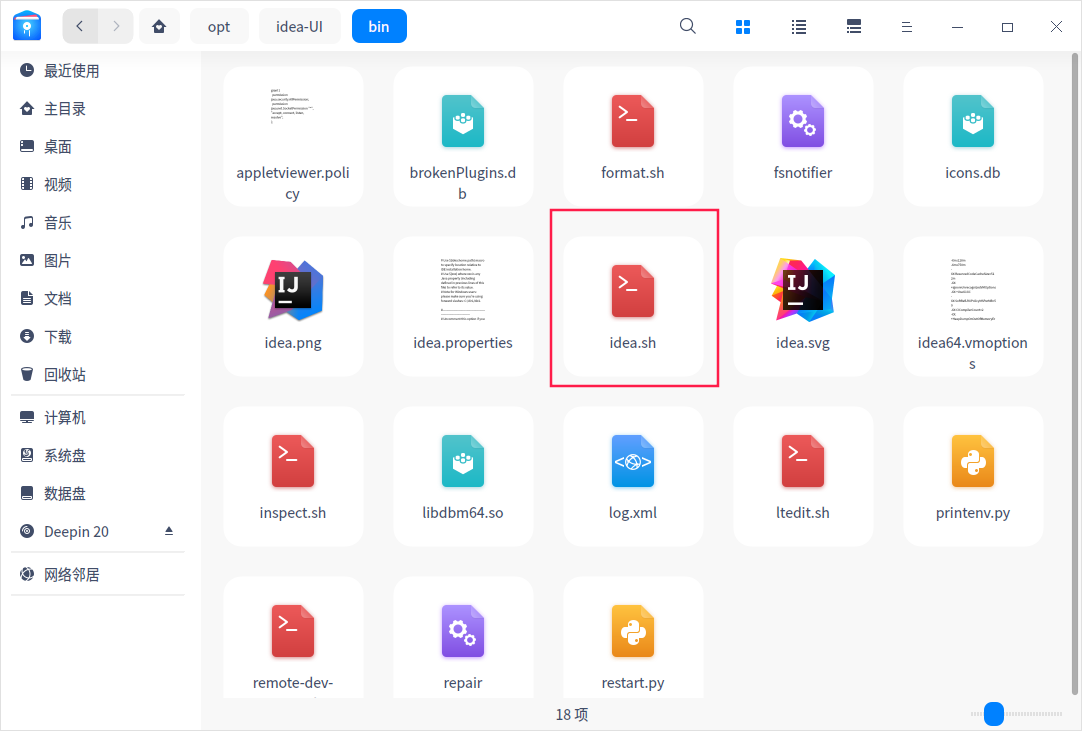The height and width of the screenshot is (731, 1082).
Task: Select the remote-dev script file
Action: click(x=293, y=637)
